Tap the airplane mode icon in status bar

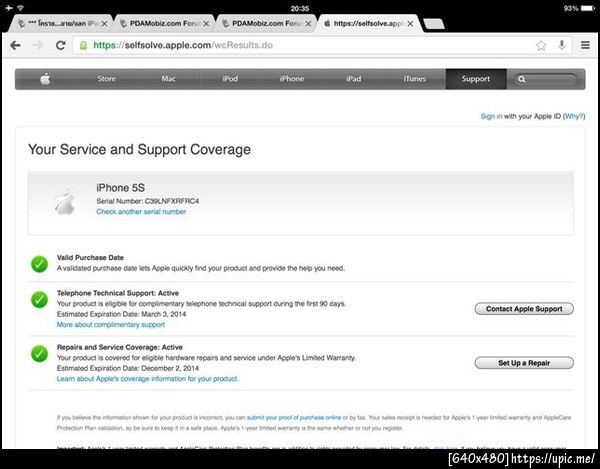pos(9,8)
